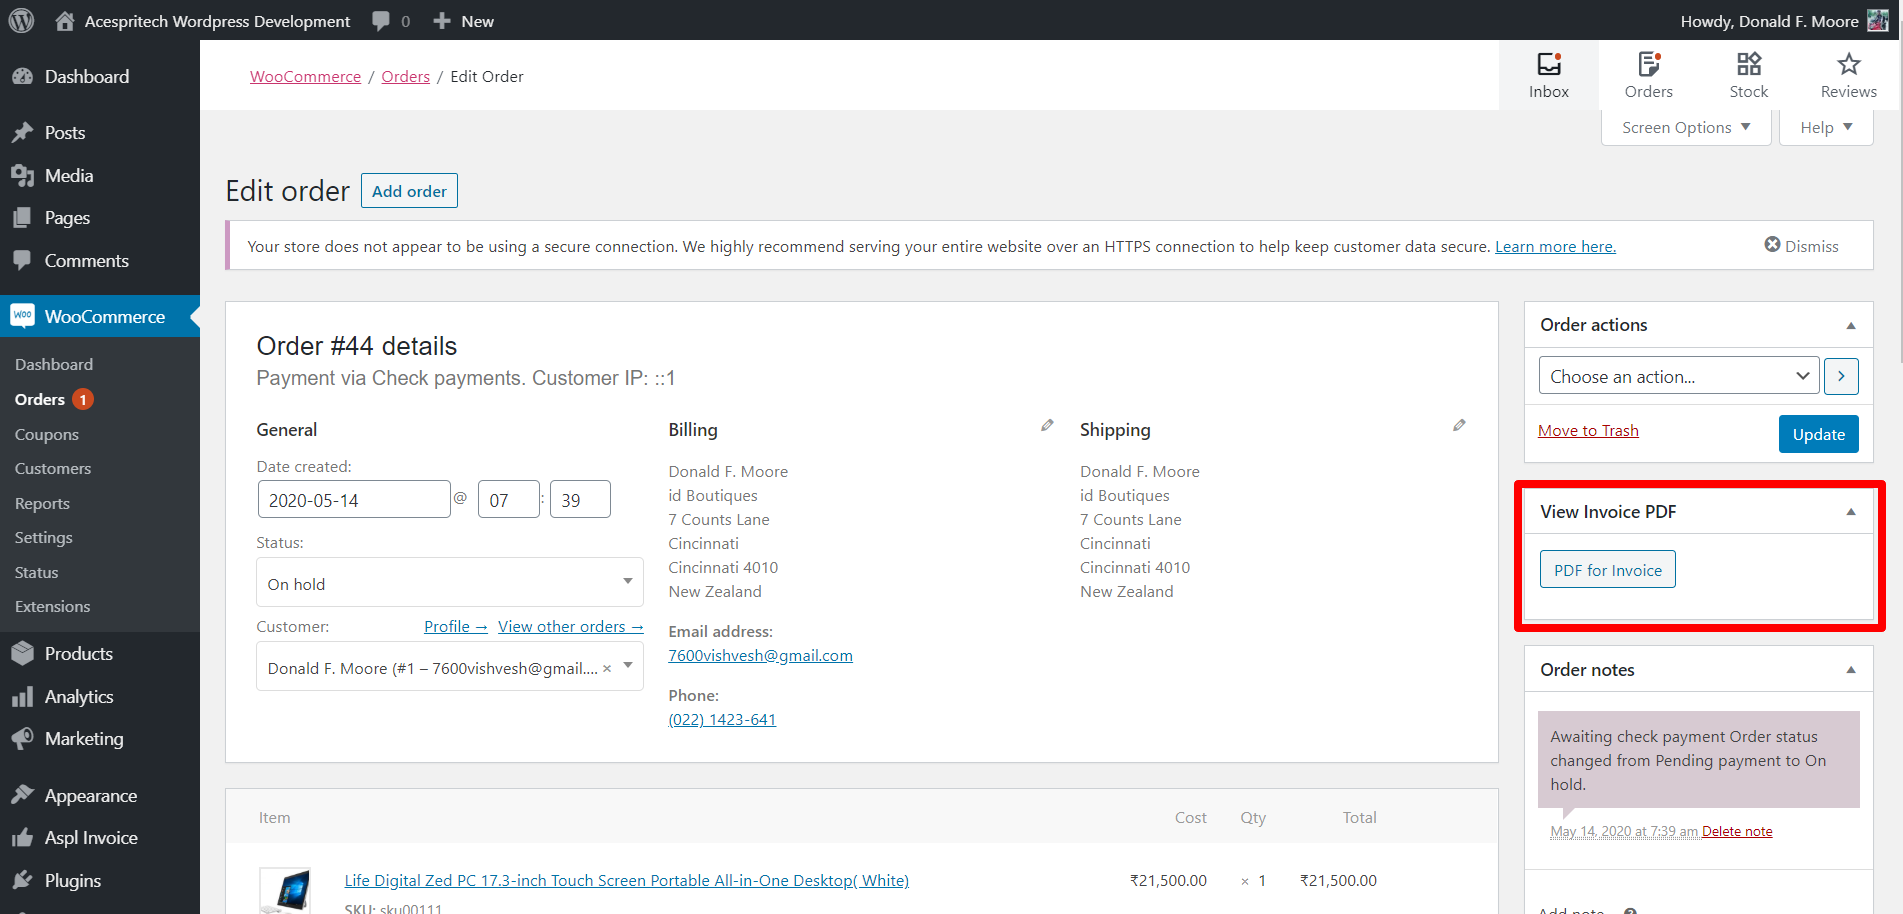This screenshot has height=914, width=1903.
Task: Click the PDF for Invoice button
Action: point(1607,570)
